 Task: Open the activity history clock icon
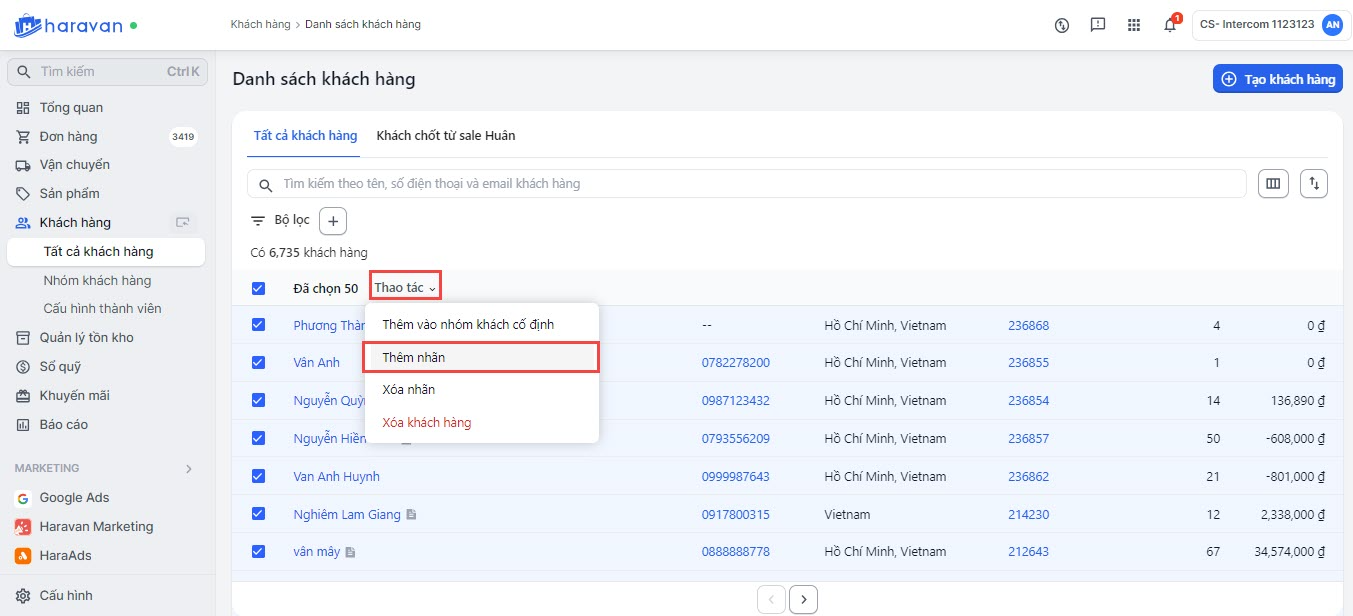[1062, 25]
